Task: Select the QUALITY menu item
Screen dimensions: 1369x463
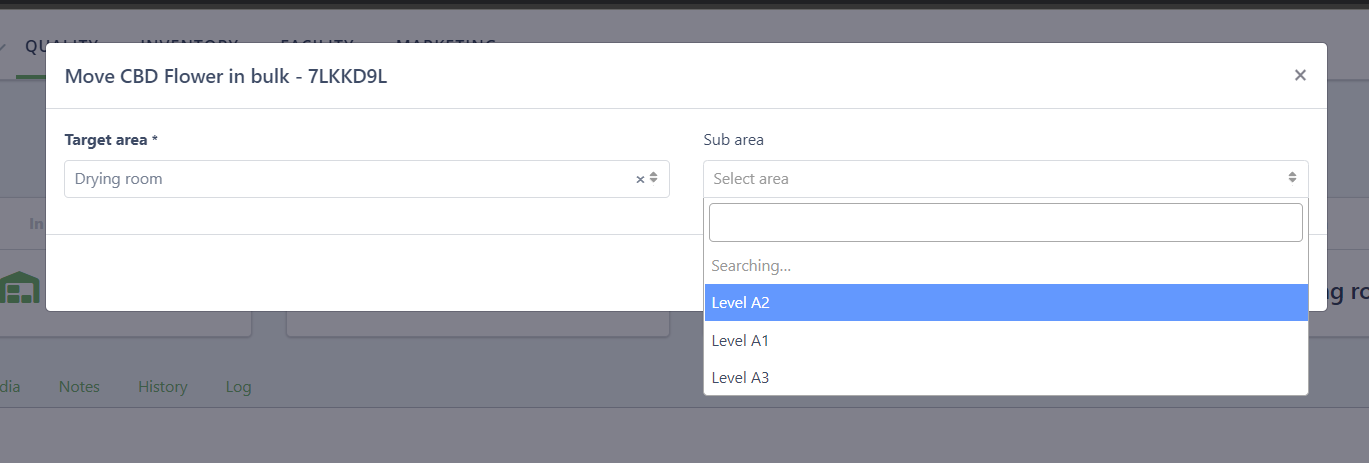Action: pyautogui.click(x=61, y=45)
